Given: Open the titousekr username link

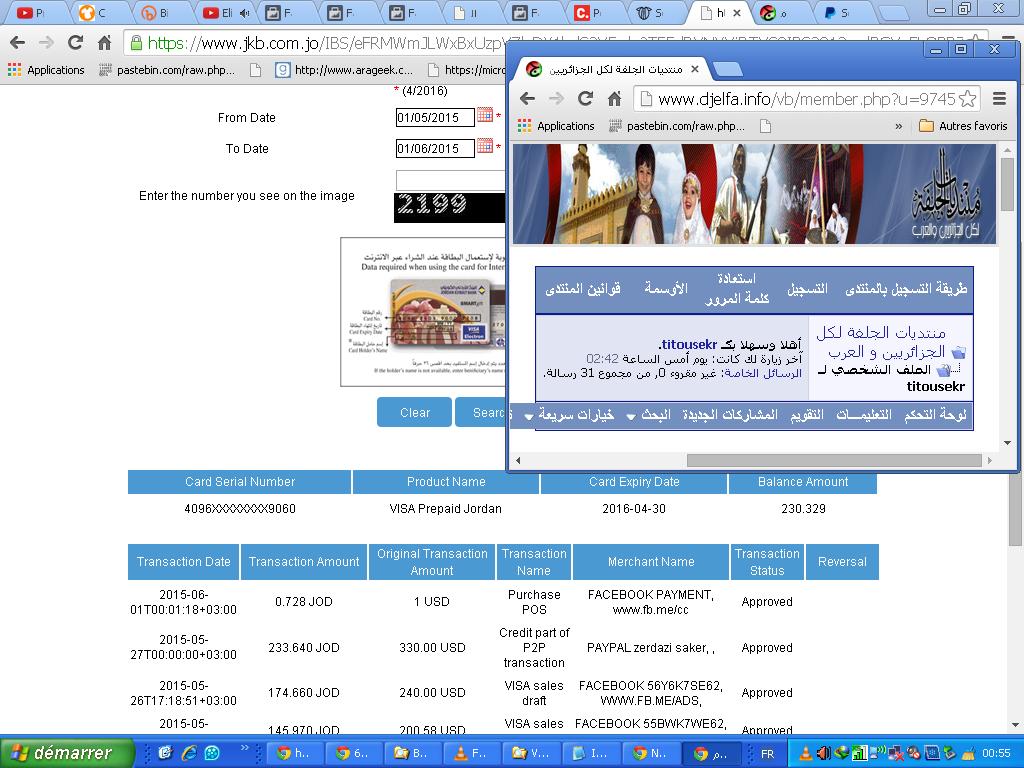Looking at the screenshot, I should (688, 344).
